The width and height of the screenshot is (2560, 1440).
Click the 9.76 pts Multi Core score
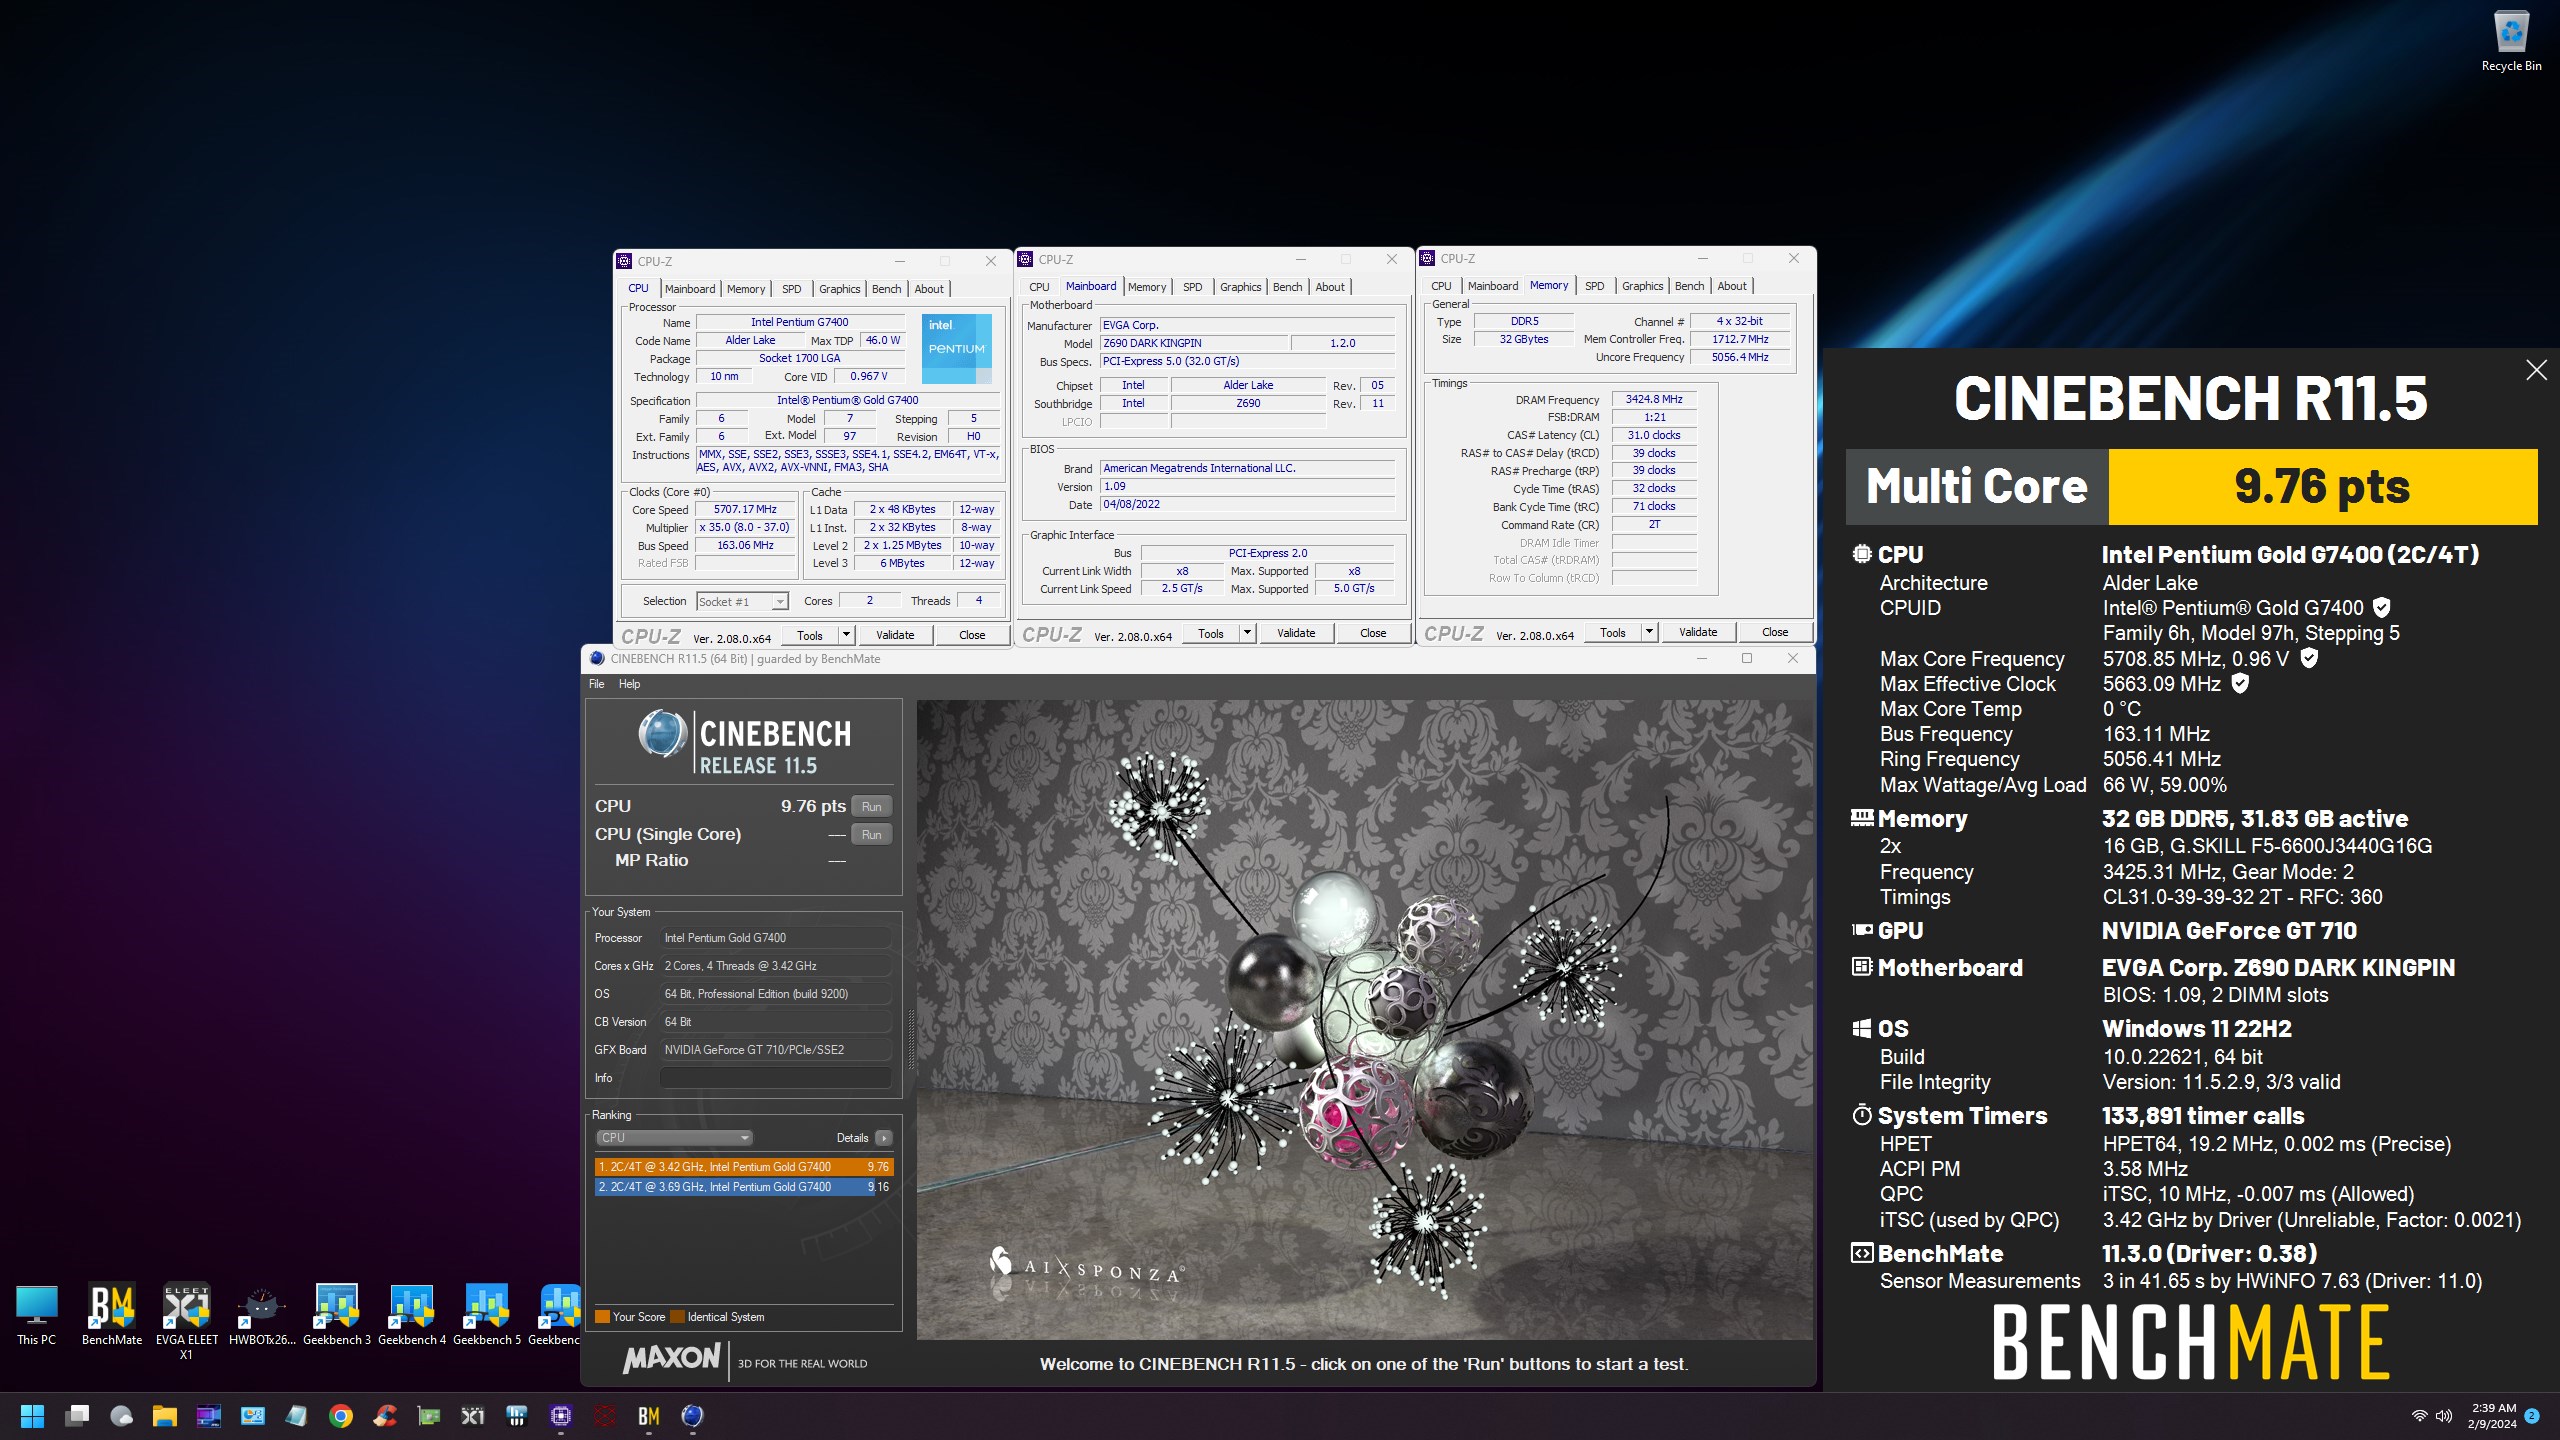tap(2322, 487)
